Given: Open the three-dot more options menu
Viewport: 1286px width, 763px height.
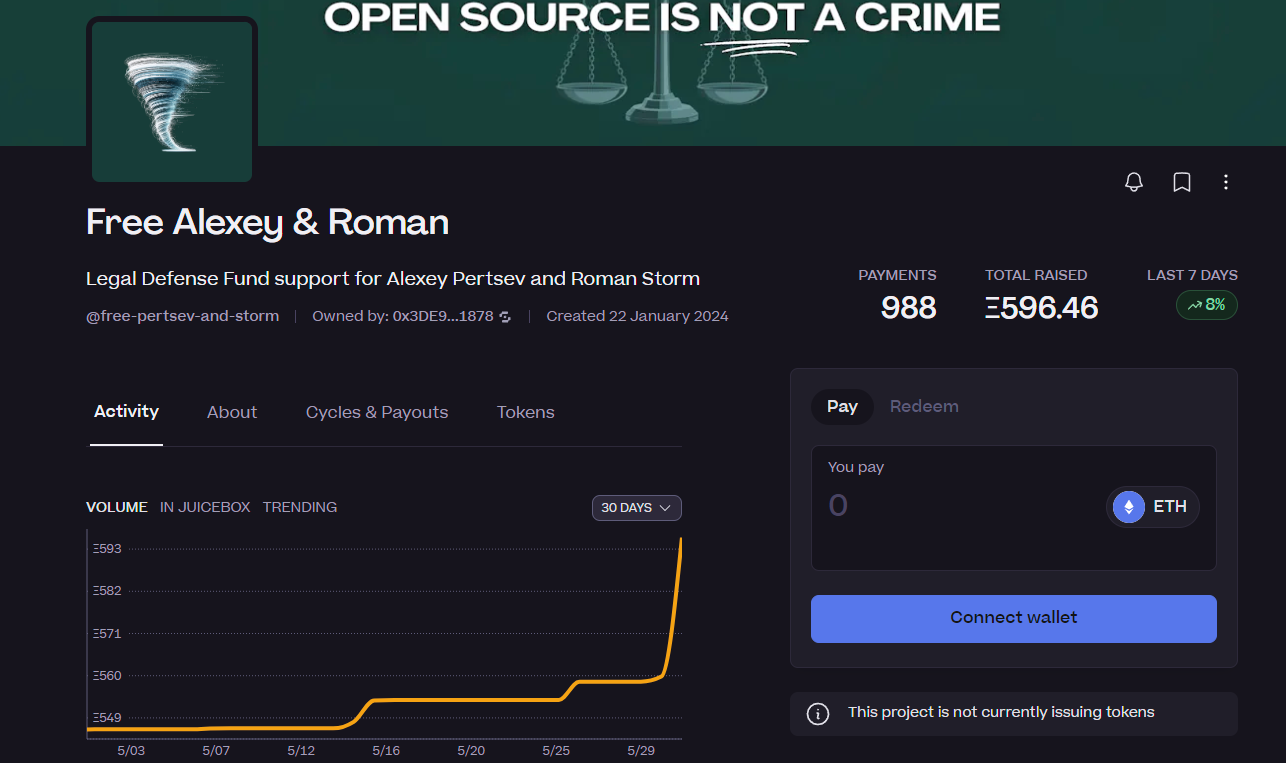Looking at the screenshot, I should [1226, 182].
